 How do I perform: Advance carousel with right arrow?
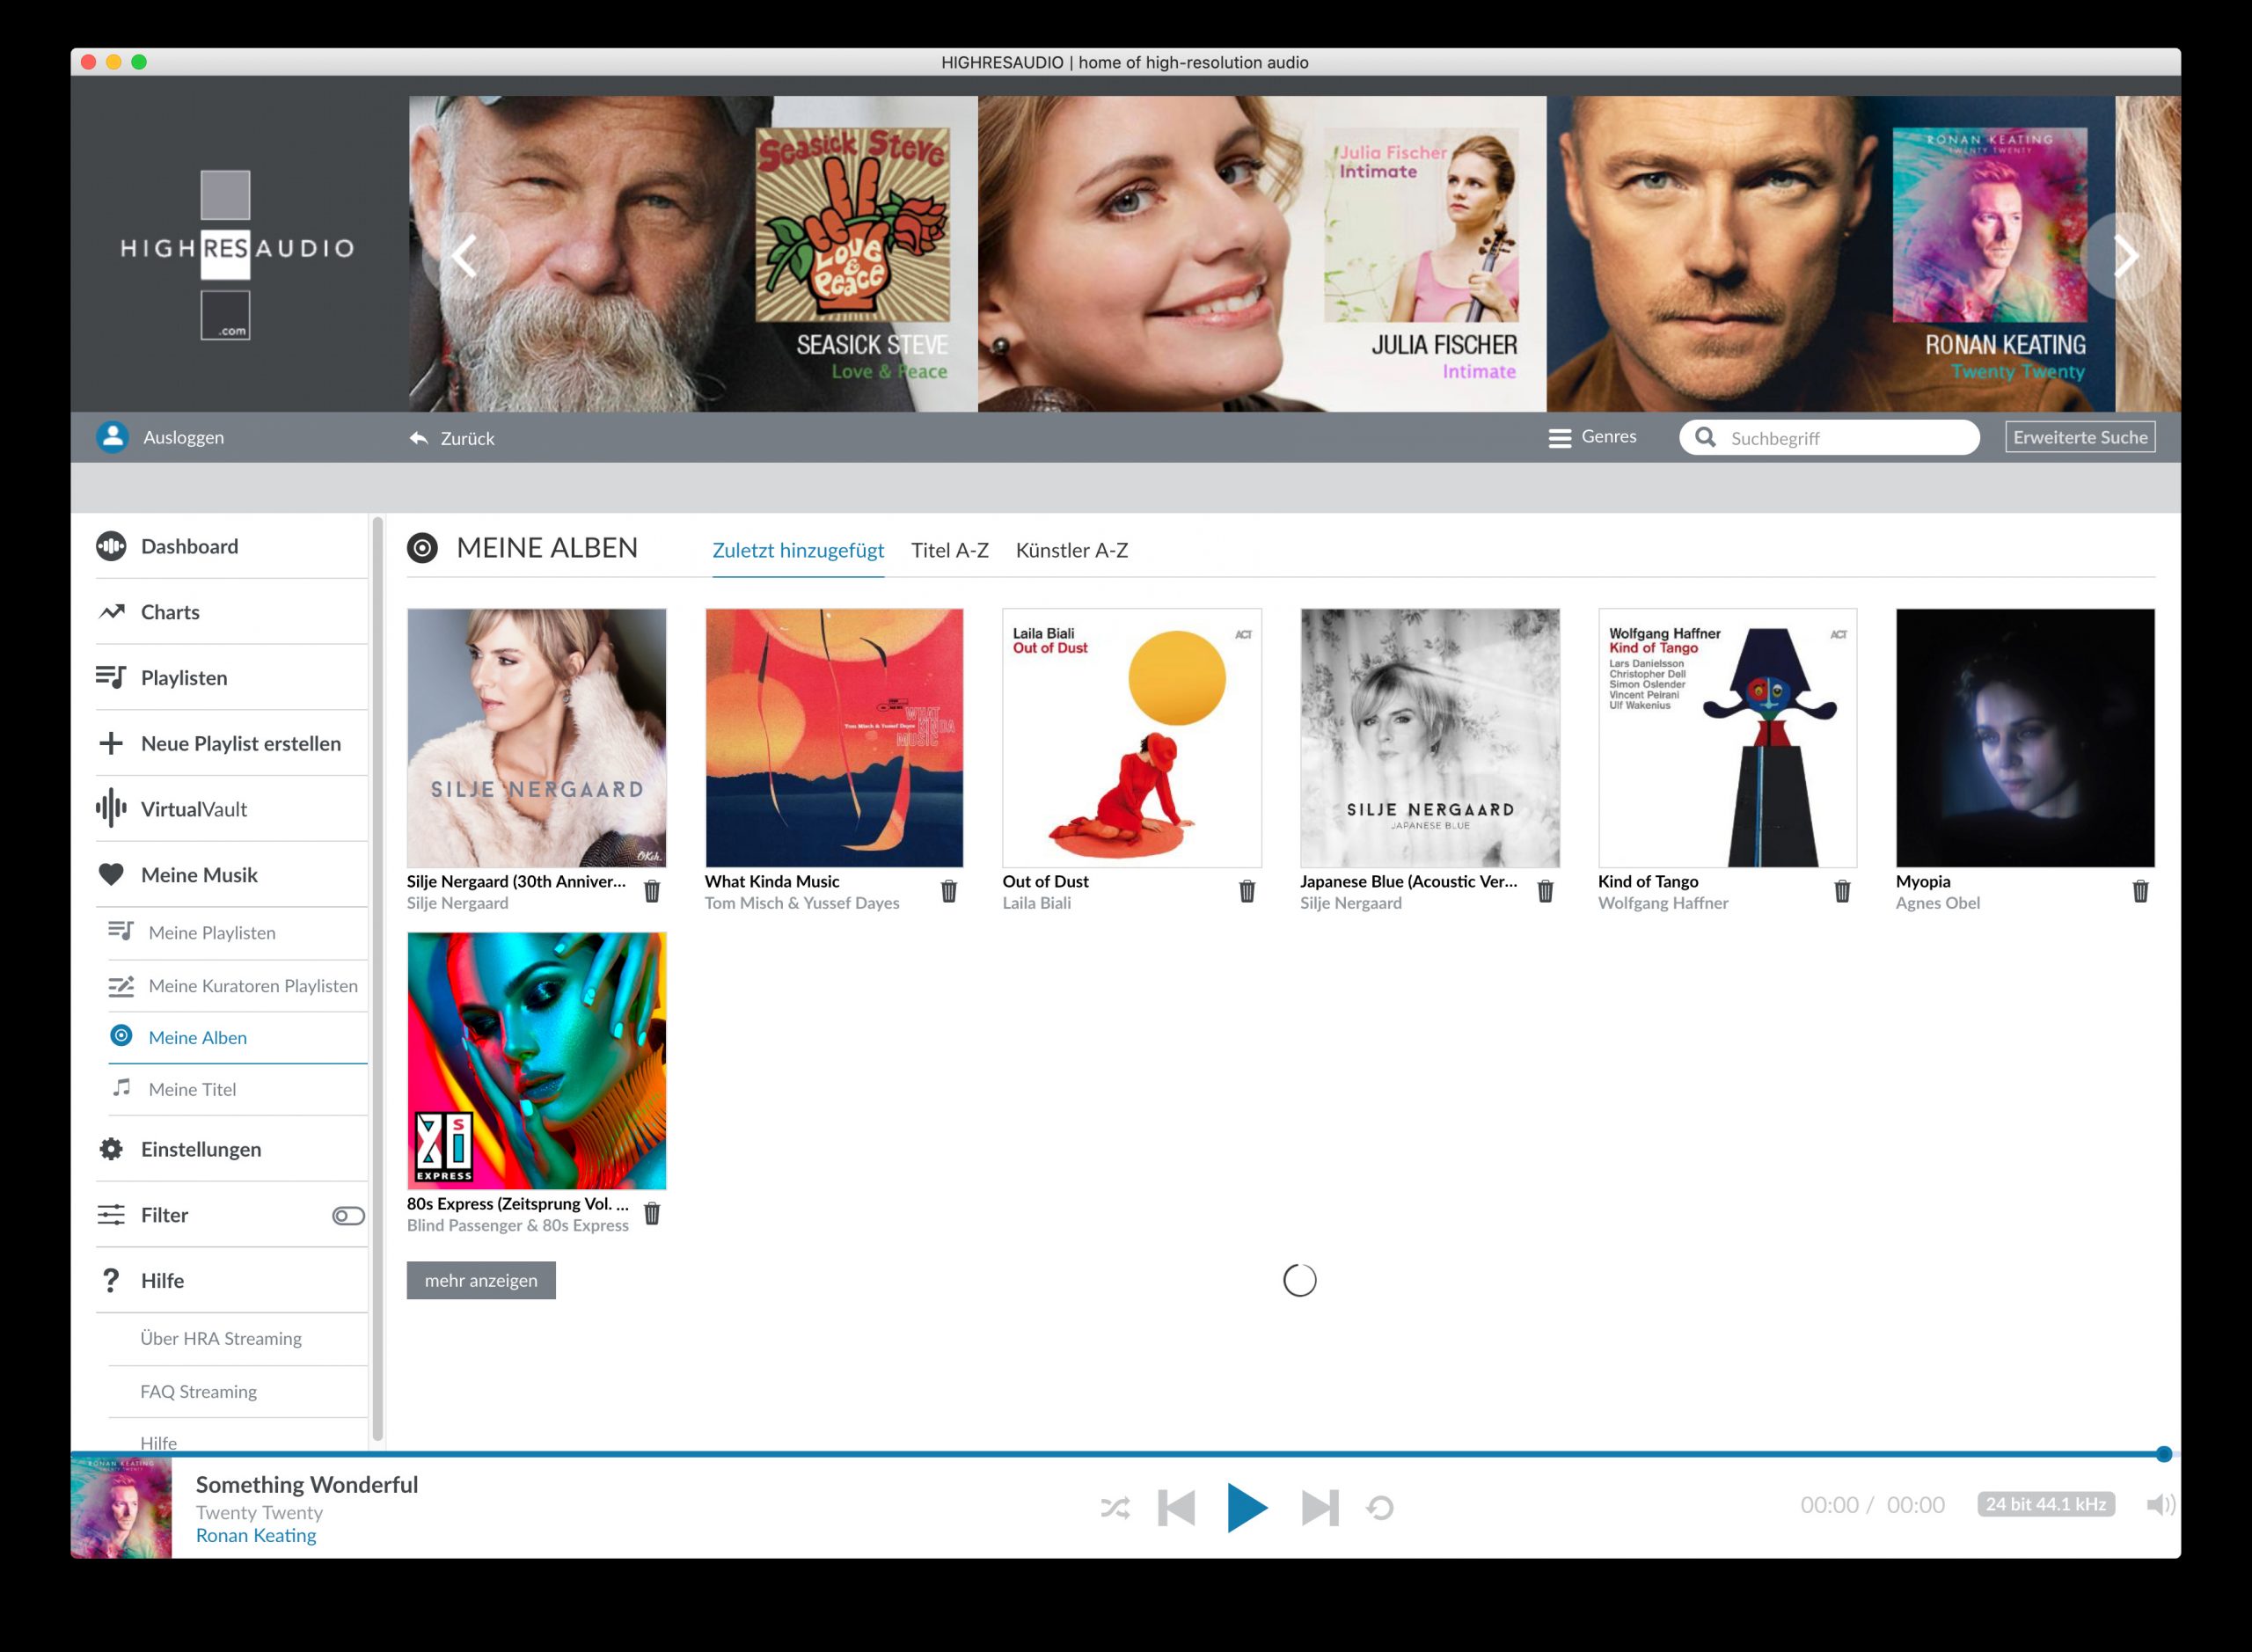[2128, 256]
